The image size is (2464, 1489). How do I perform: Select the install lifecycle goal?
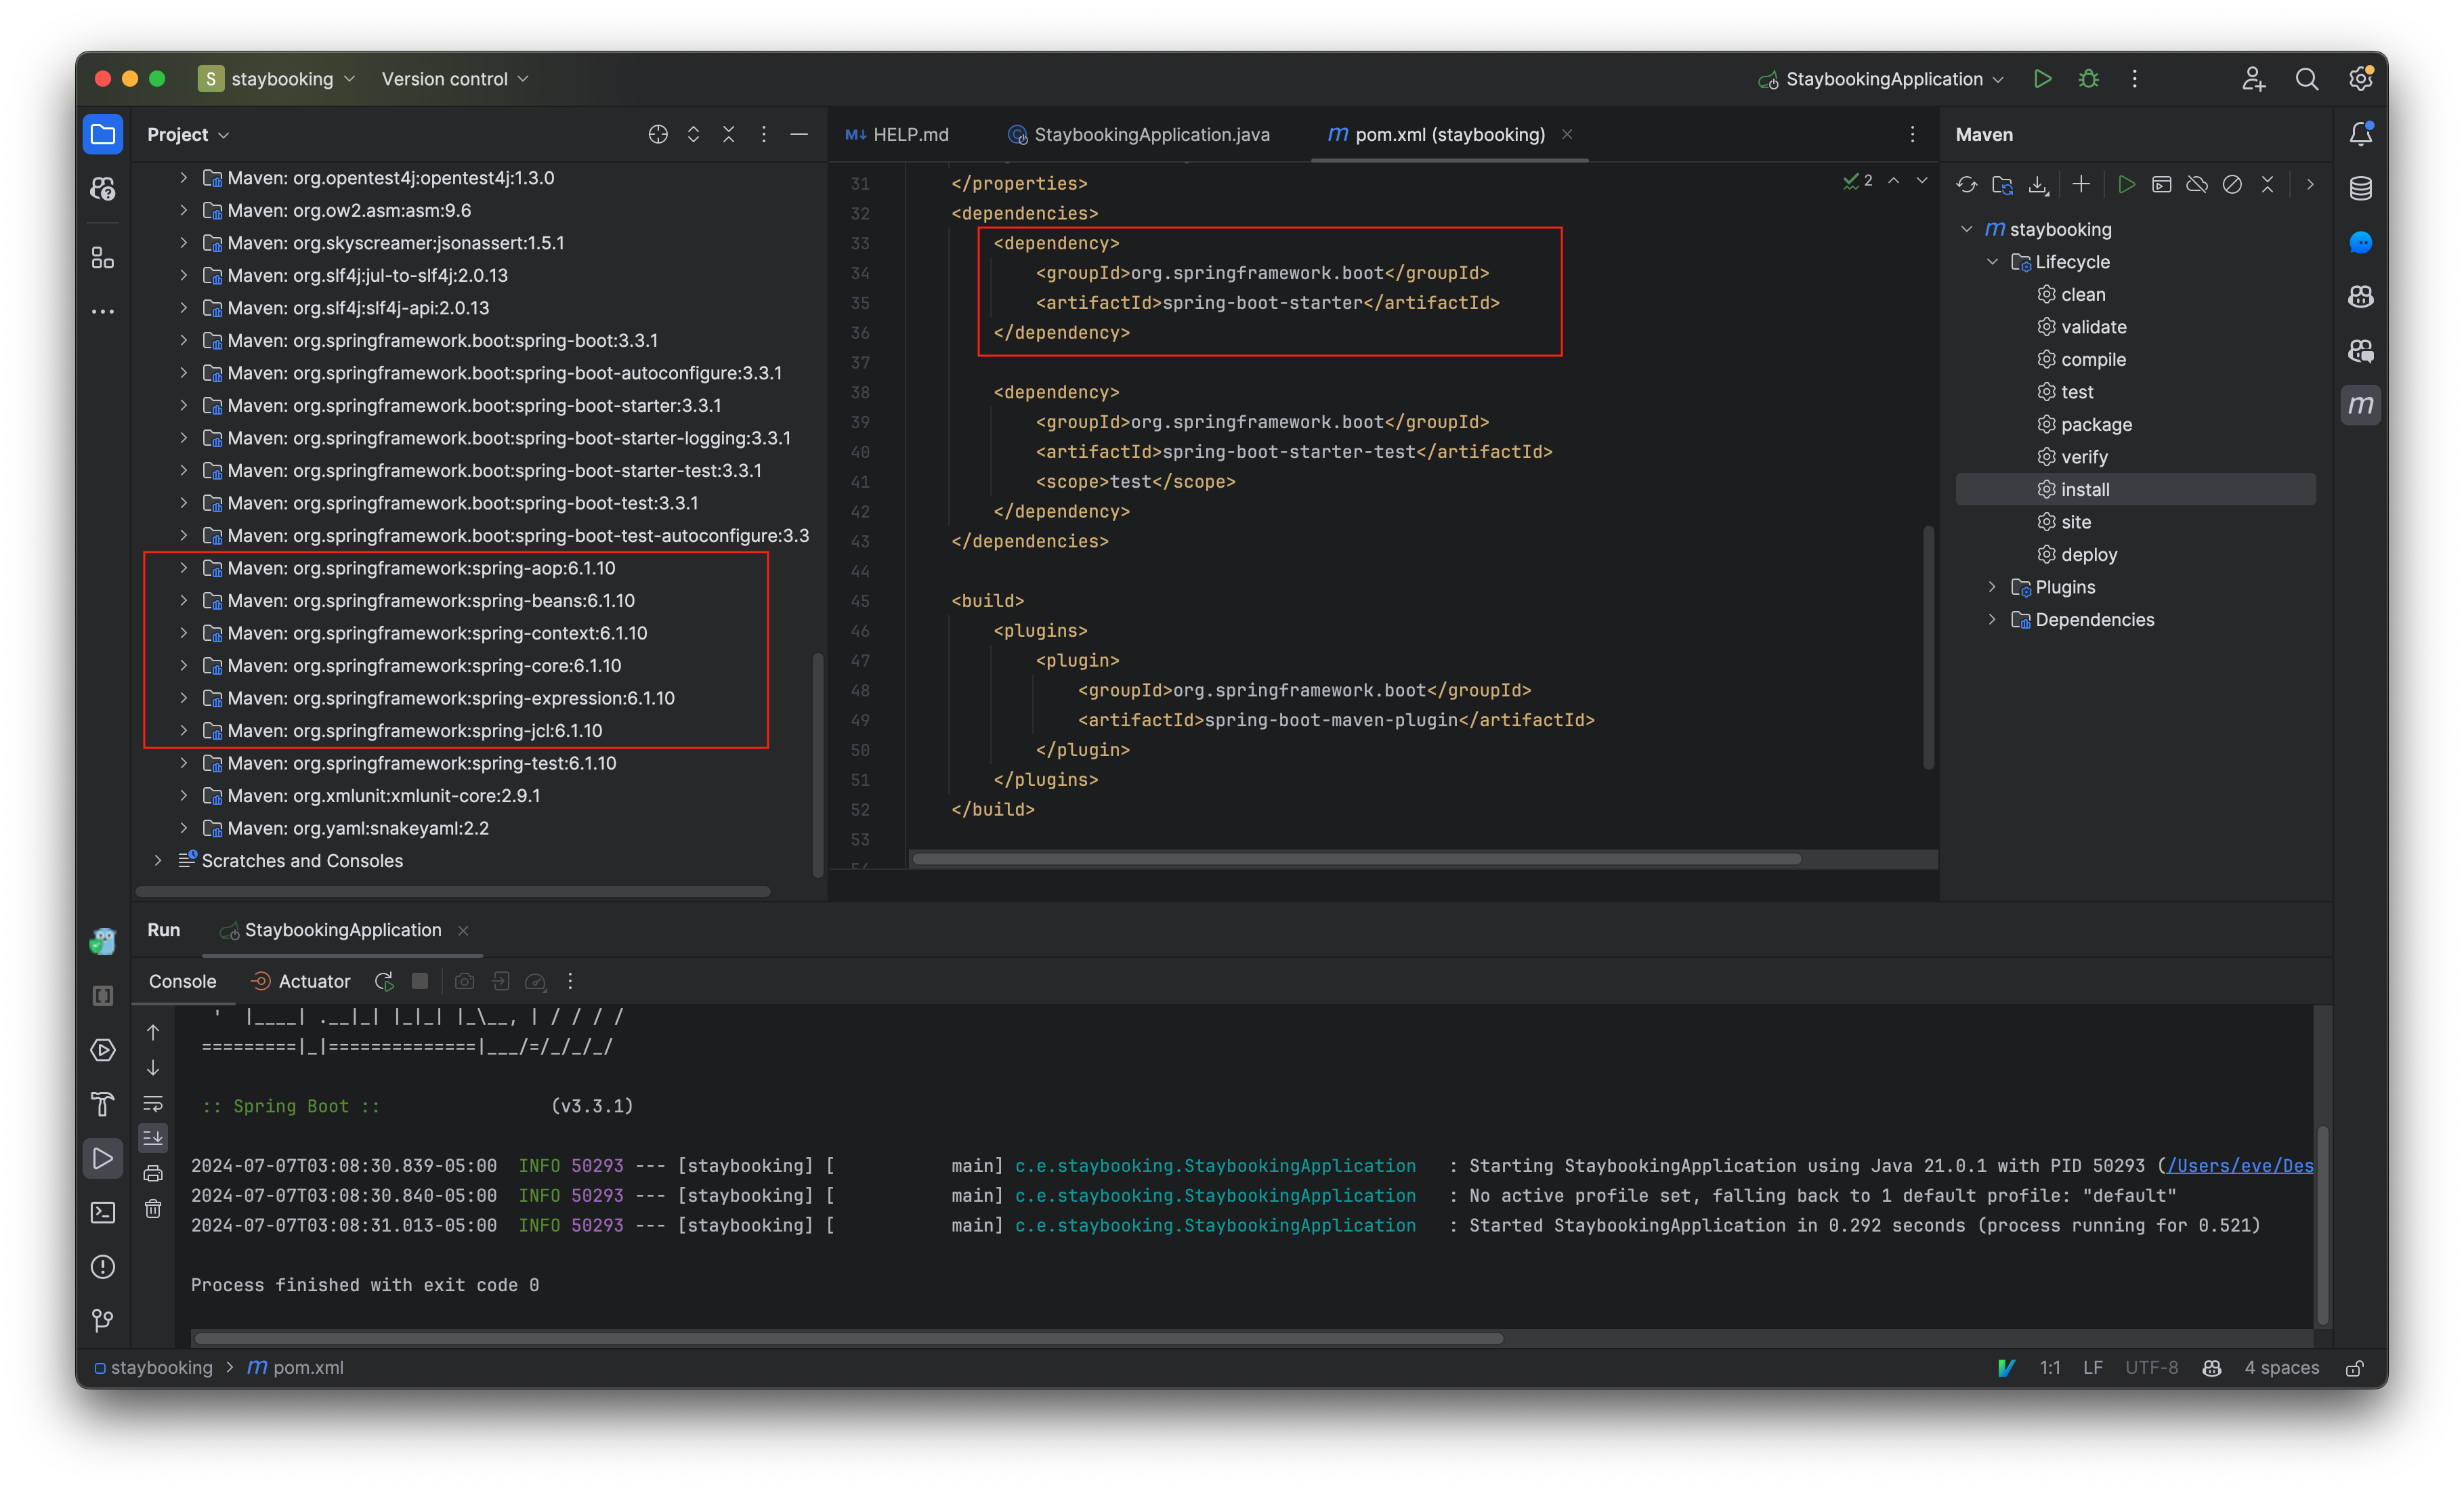[x=2085, y=490]
